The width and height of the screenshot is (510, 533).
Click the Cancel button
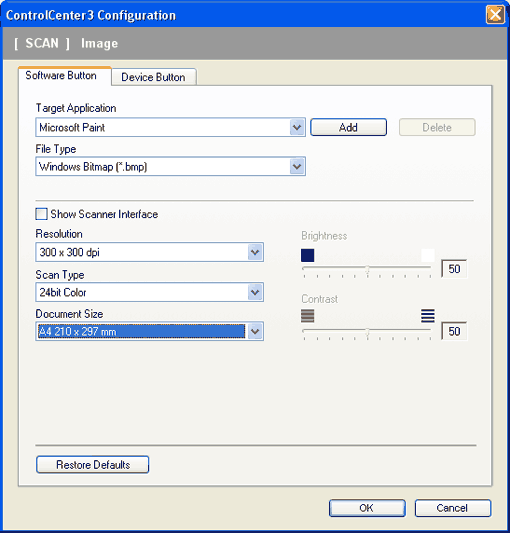(x=453, y=508)
